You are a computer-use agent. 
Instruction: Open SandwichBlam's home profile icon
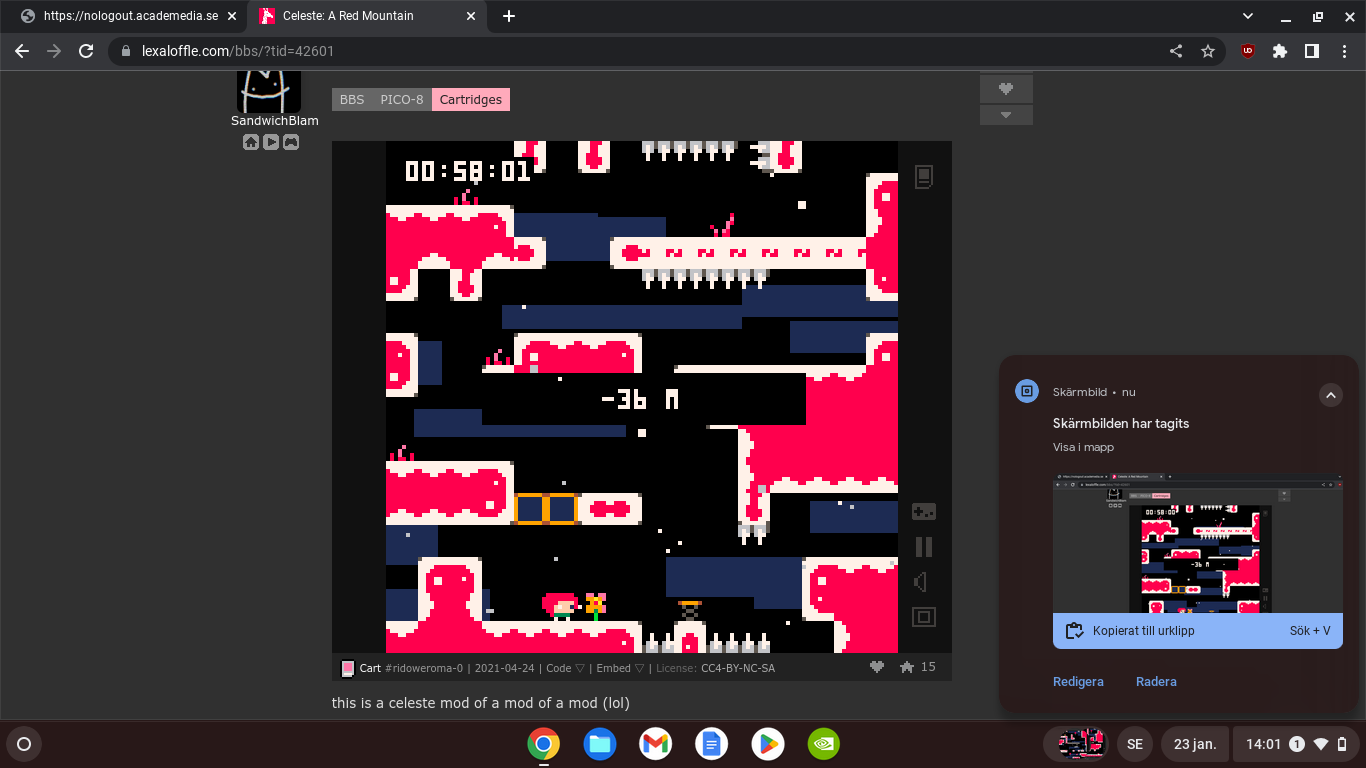coord(251,142)
